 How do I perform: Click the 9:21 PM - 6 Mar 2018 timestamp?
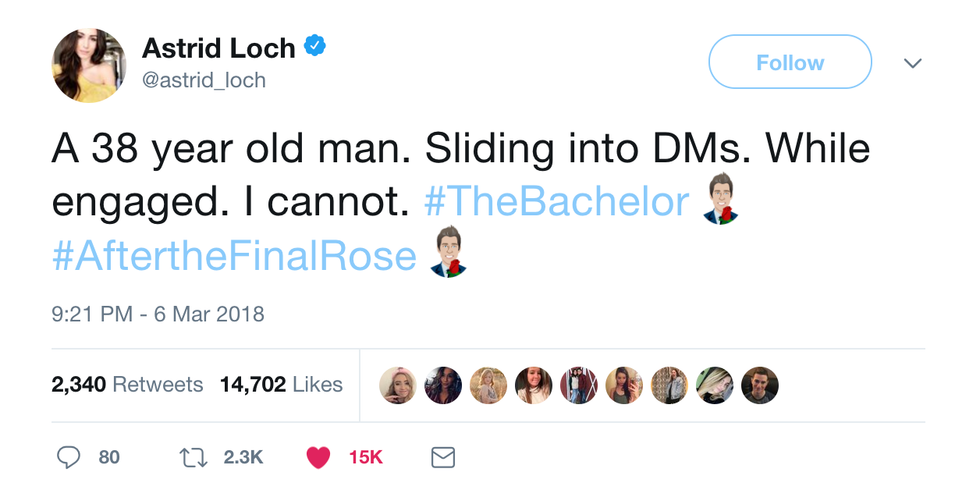(158, 314)
